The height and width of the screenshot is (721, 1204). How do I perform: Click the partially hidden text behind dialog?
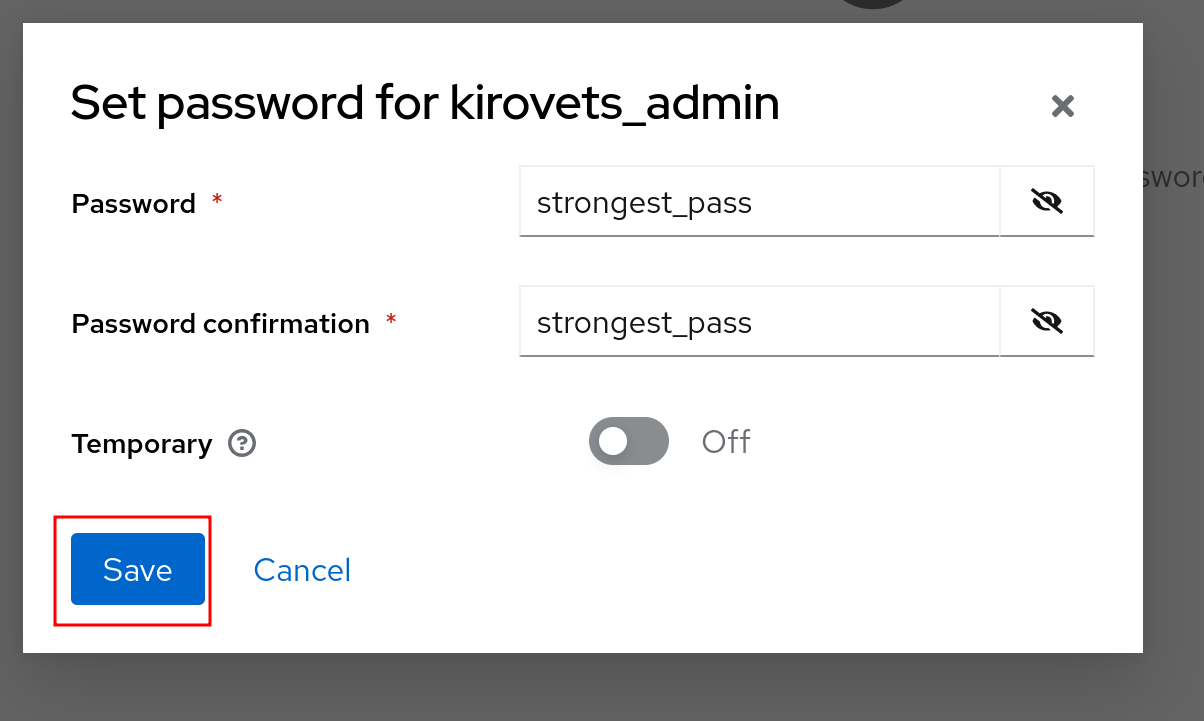tap(1173, 178)
